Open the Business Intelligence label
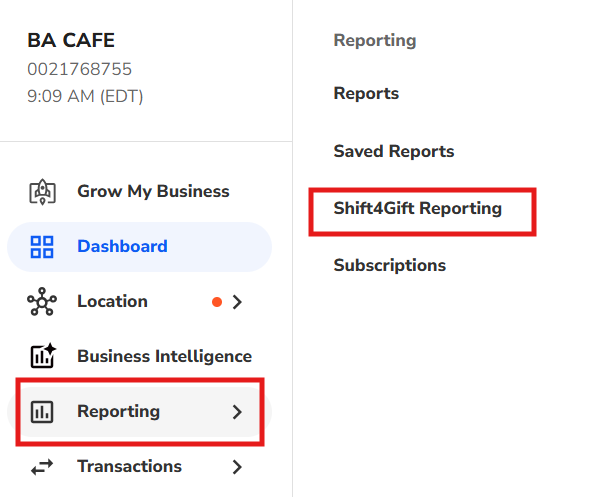 pyautogui.click(x=165, y=356)
